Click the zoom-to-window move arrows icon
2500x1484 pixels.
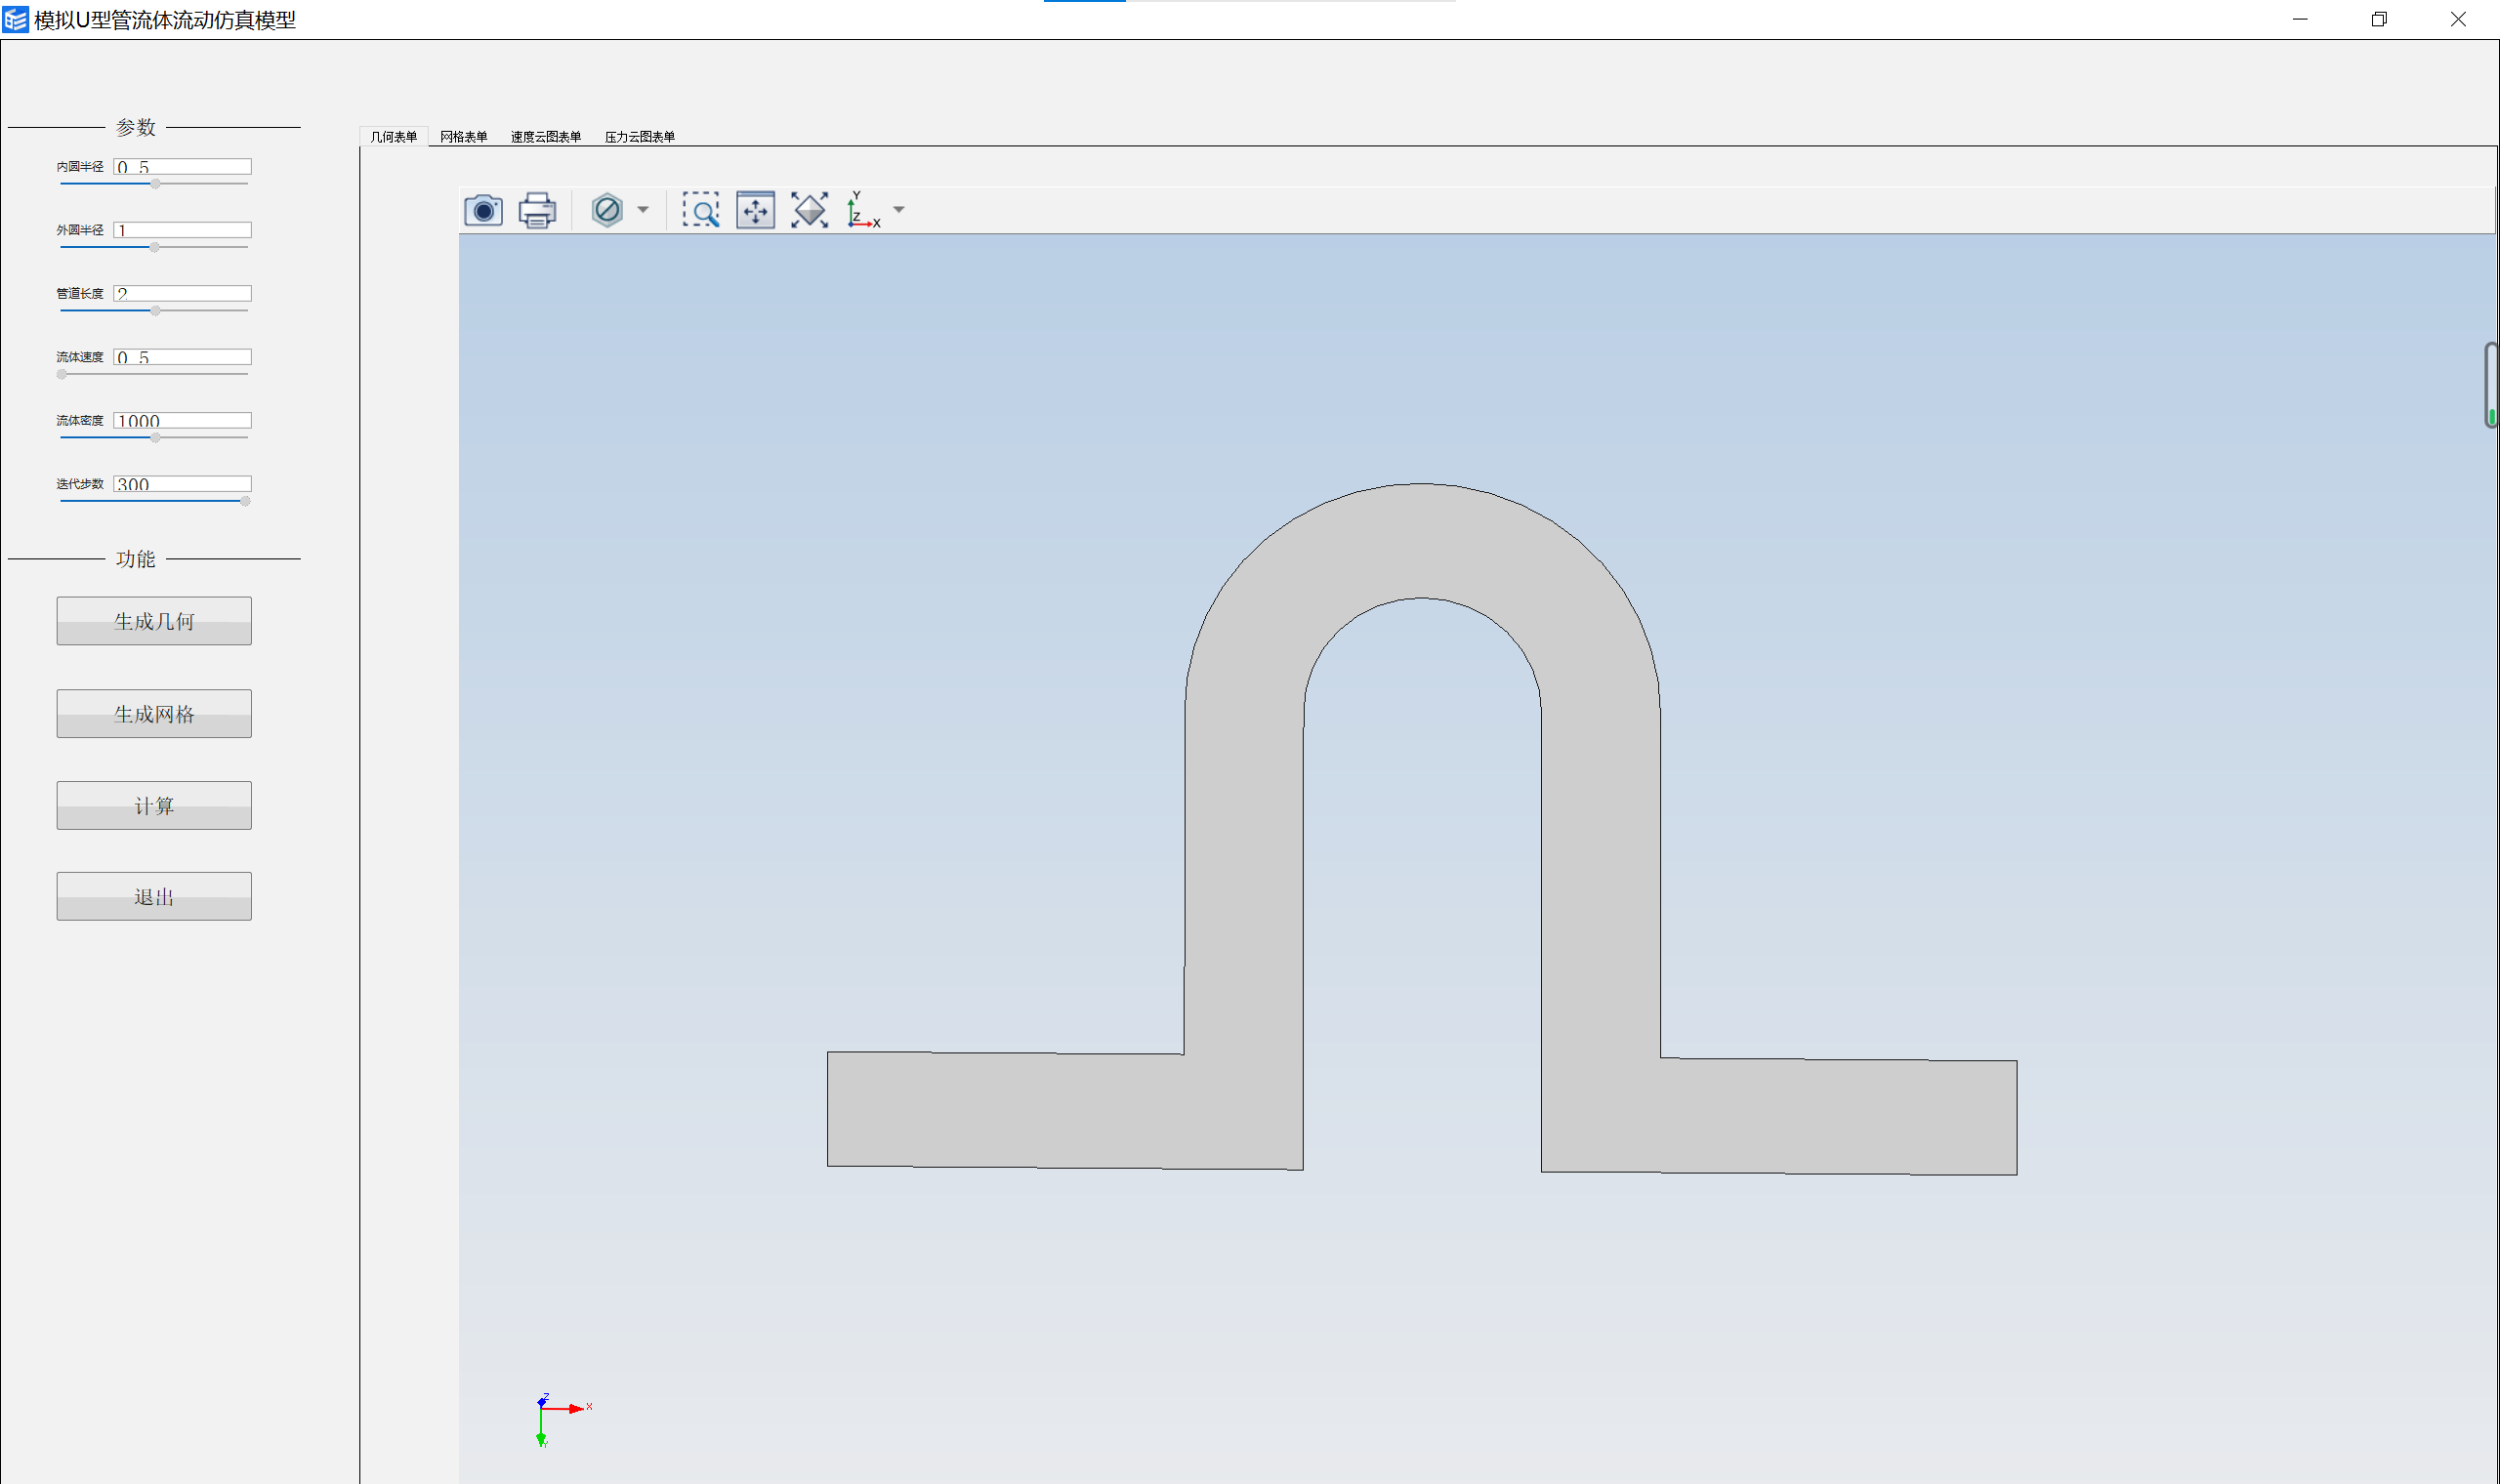tap(755, 210)
